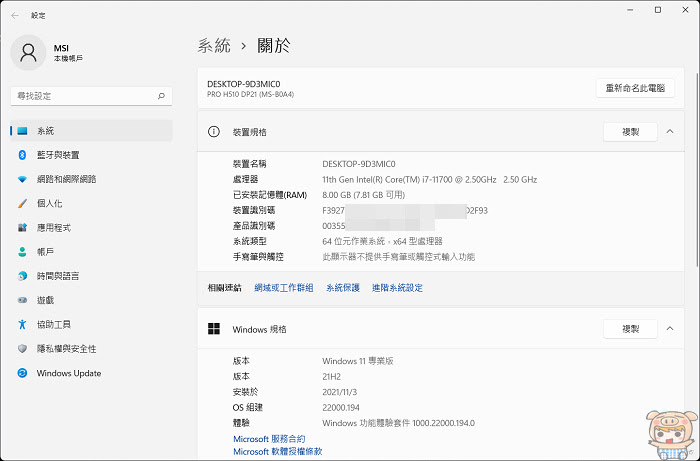The image size is (700, 461).
Task: Click the 21H2 version value
Action: [x=331, y=377]
